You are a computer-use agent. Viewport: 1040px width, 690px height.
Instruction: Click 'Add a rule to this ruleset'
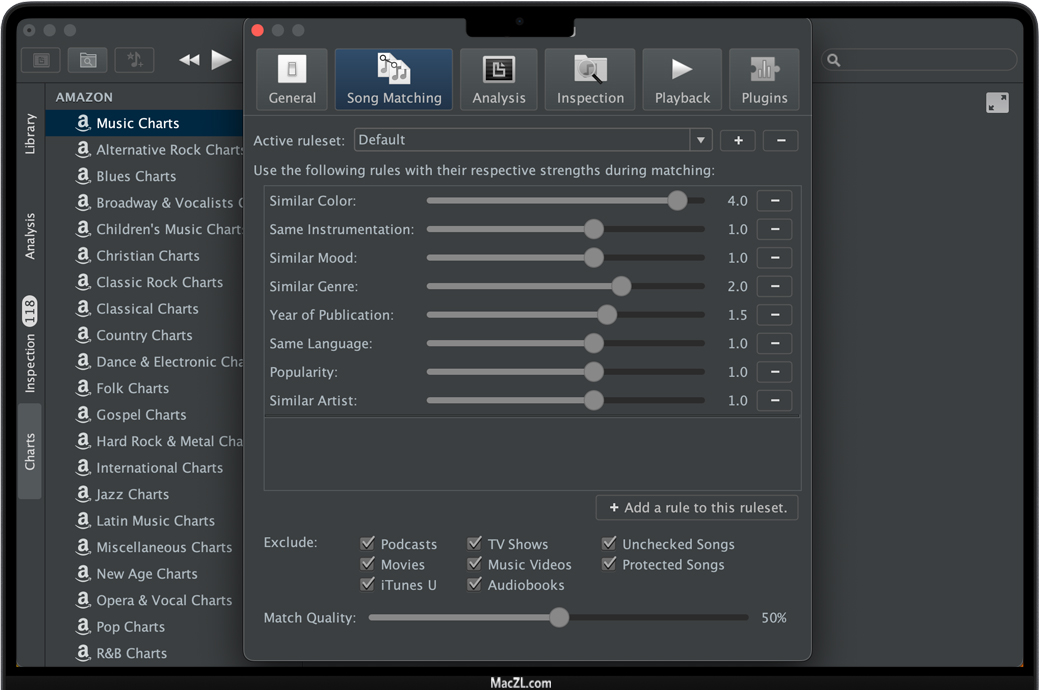tap(697, 508)
